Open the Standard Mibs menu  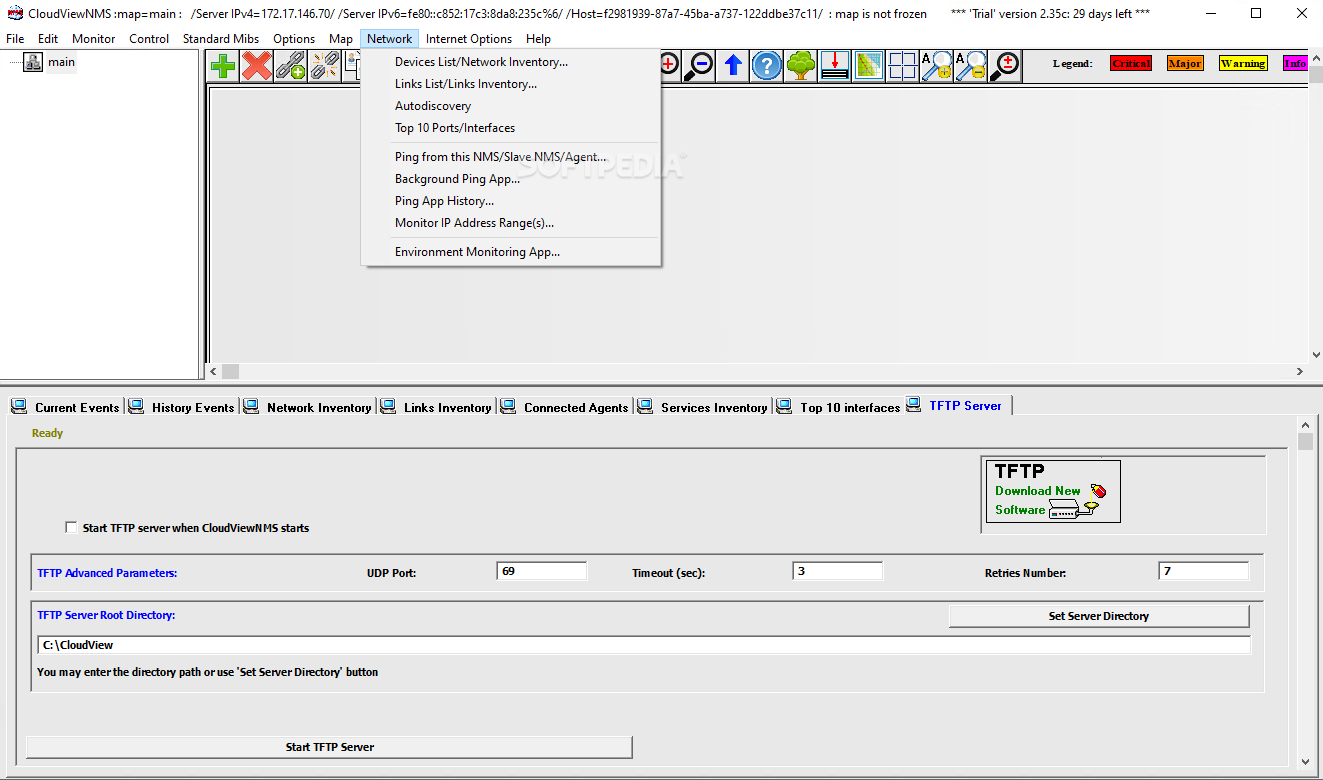pyautogui.click(x=221, y=39)
